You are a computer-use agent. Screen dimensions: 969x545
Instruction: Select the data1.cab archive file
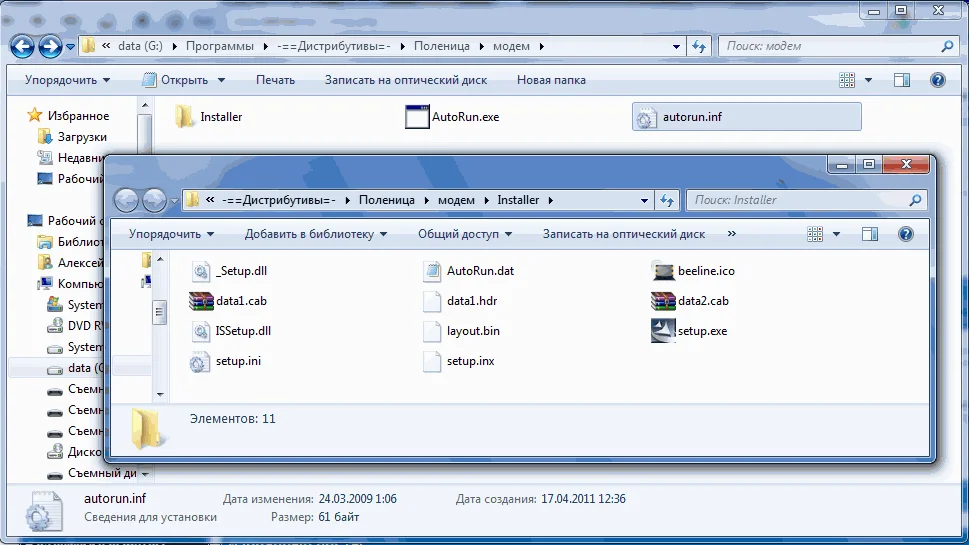(x=229, y=301)
